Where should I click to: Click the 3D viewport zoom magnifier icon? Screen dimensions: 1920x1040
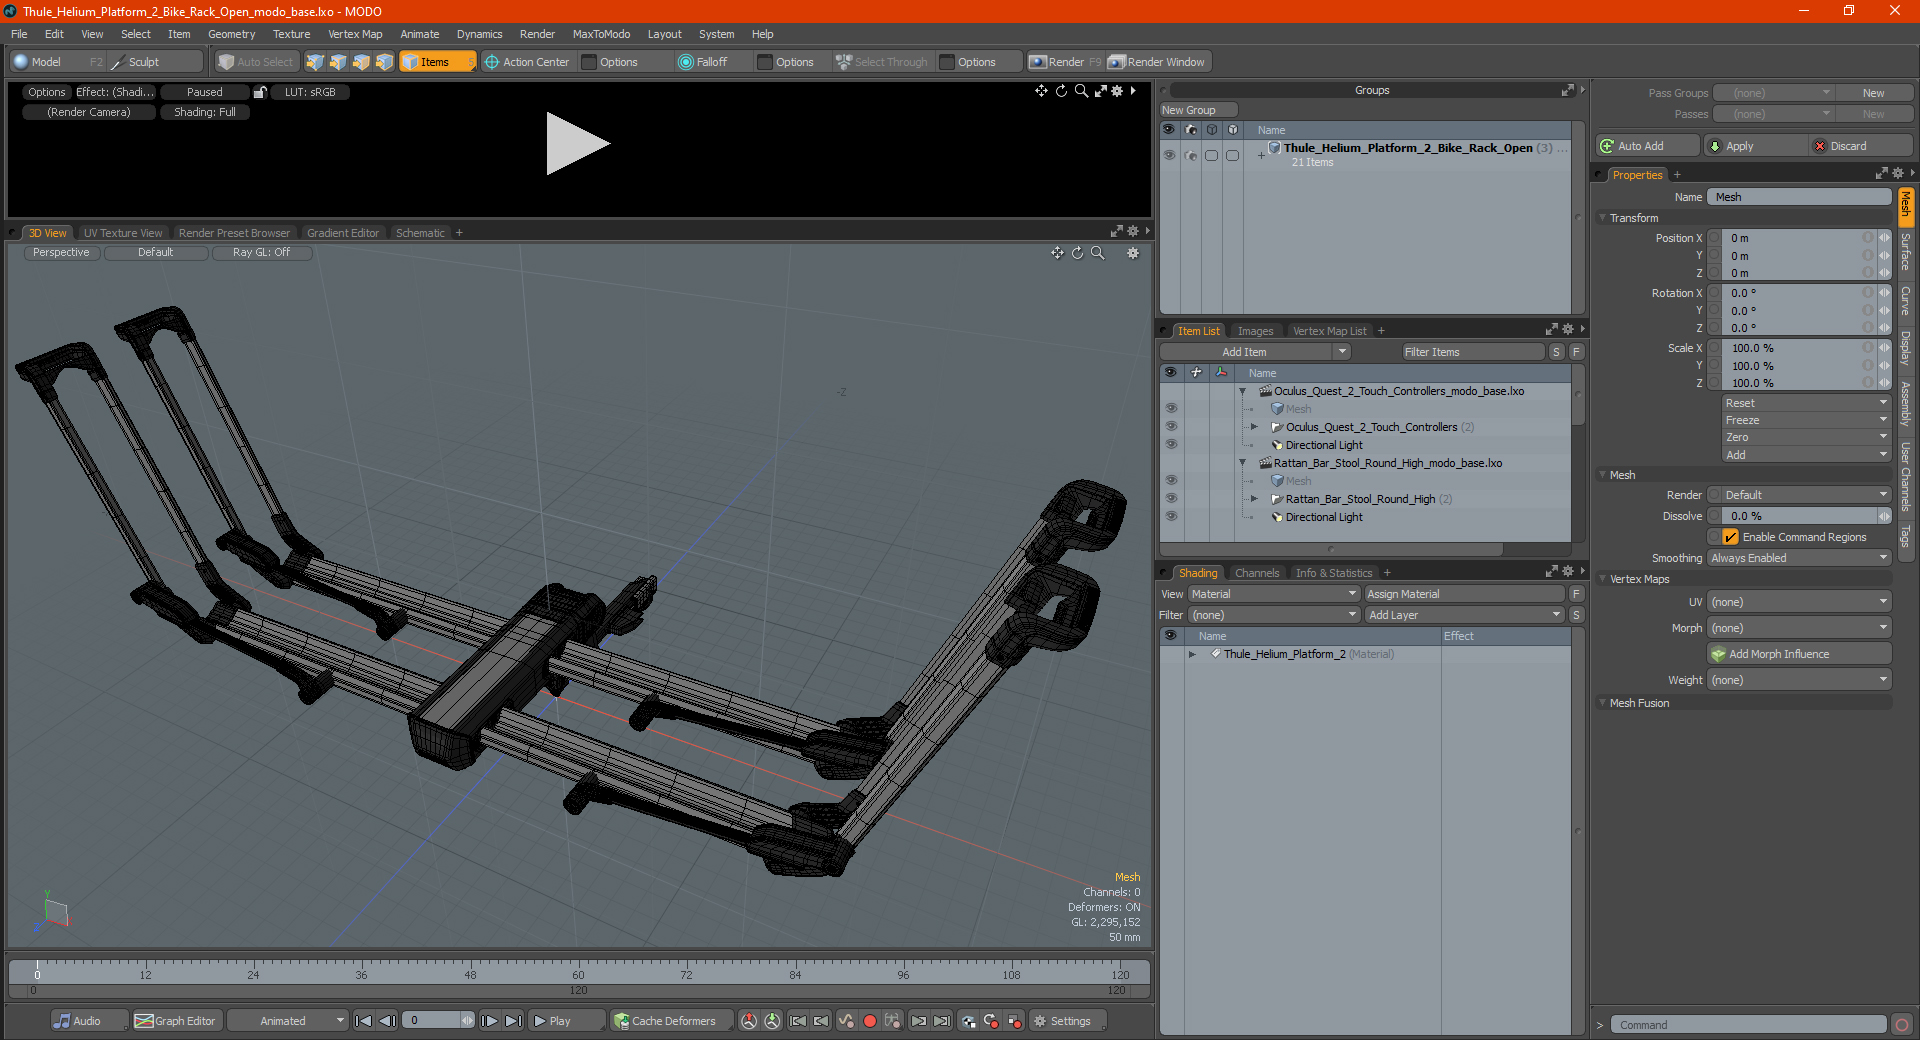1098,253
